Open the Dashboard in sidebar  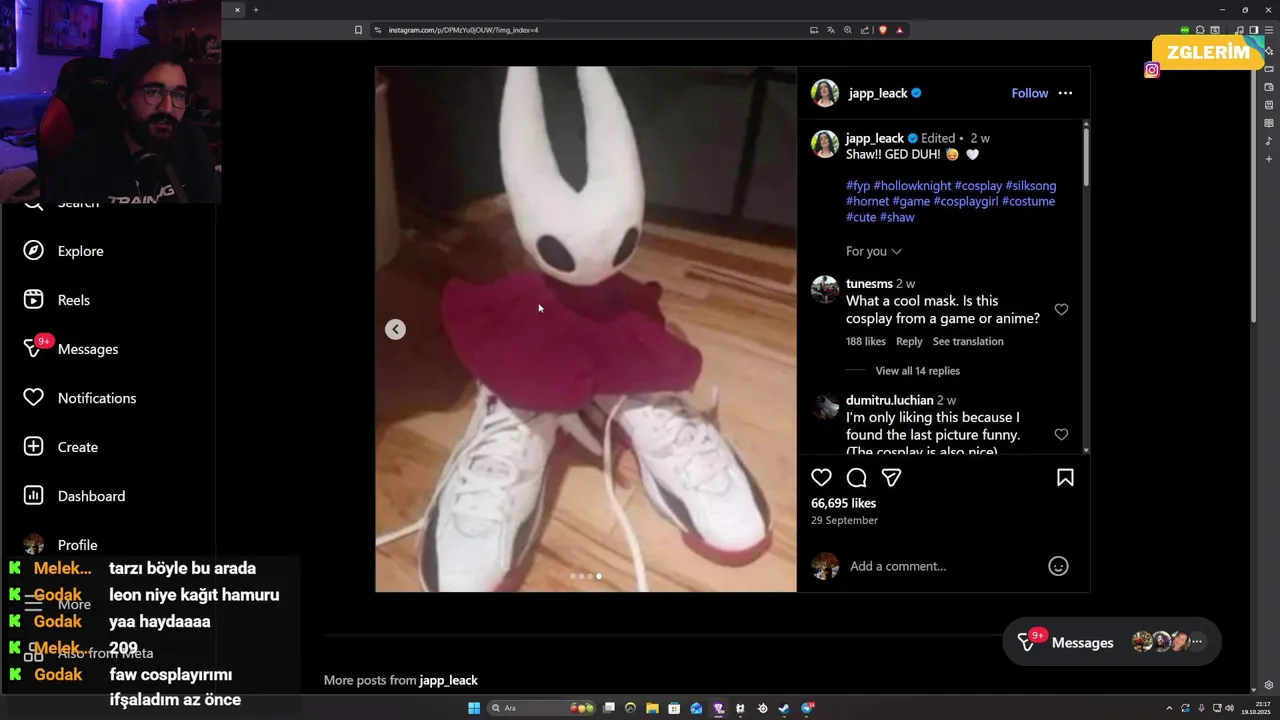click(75, 496)
